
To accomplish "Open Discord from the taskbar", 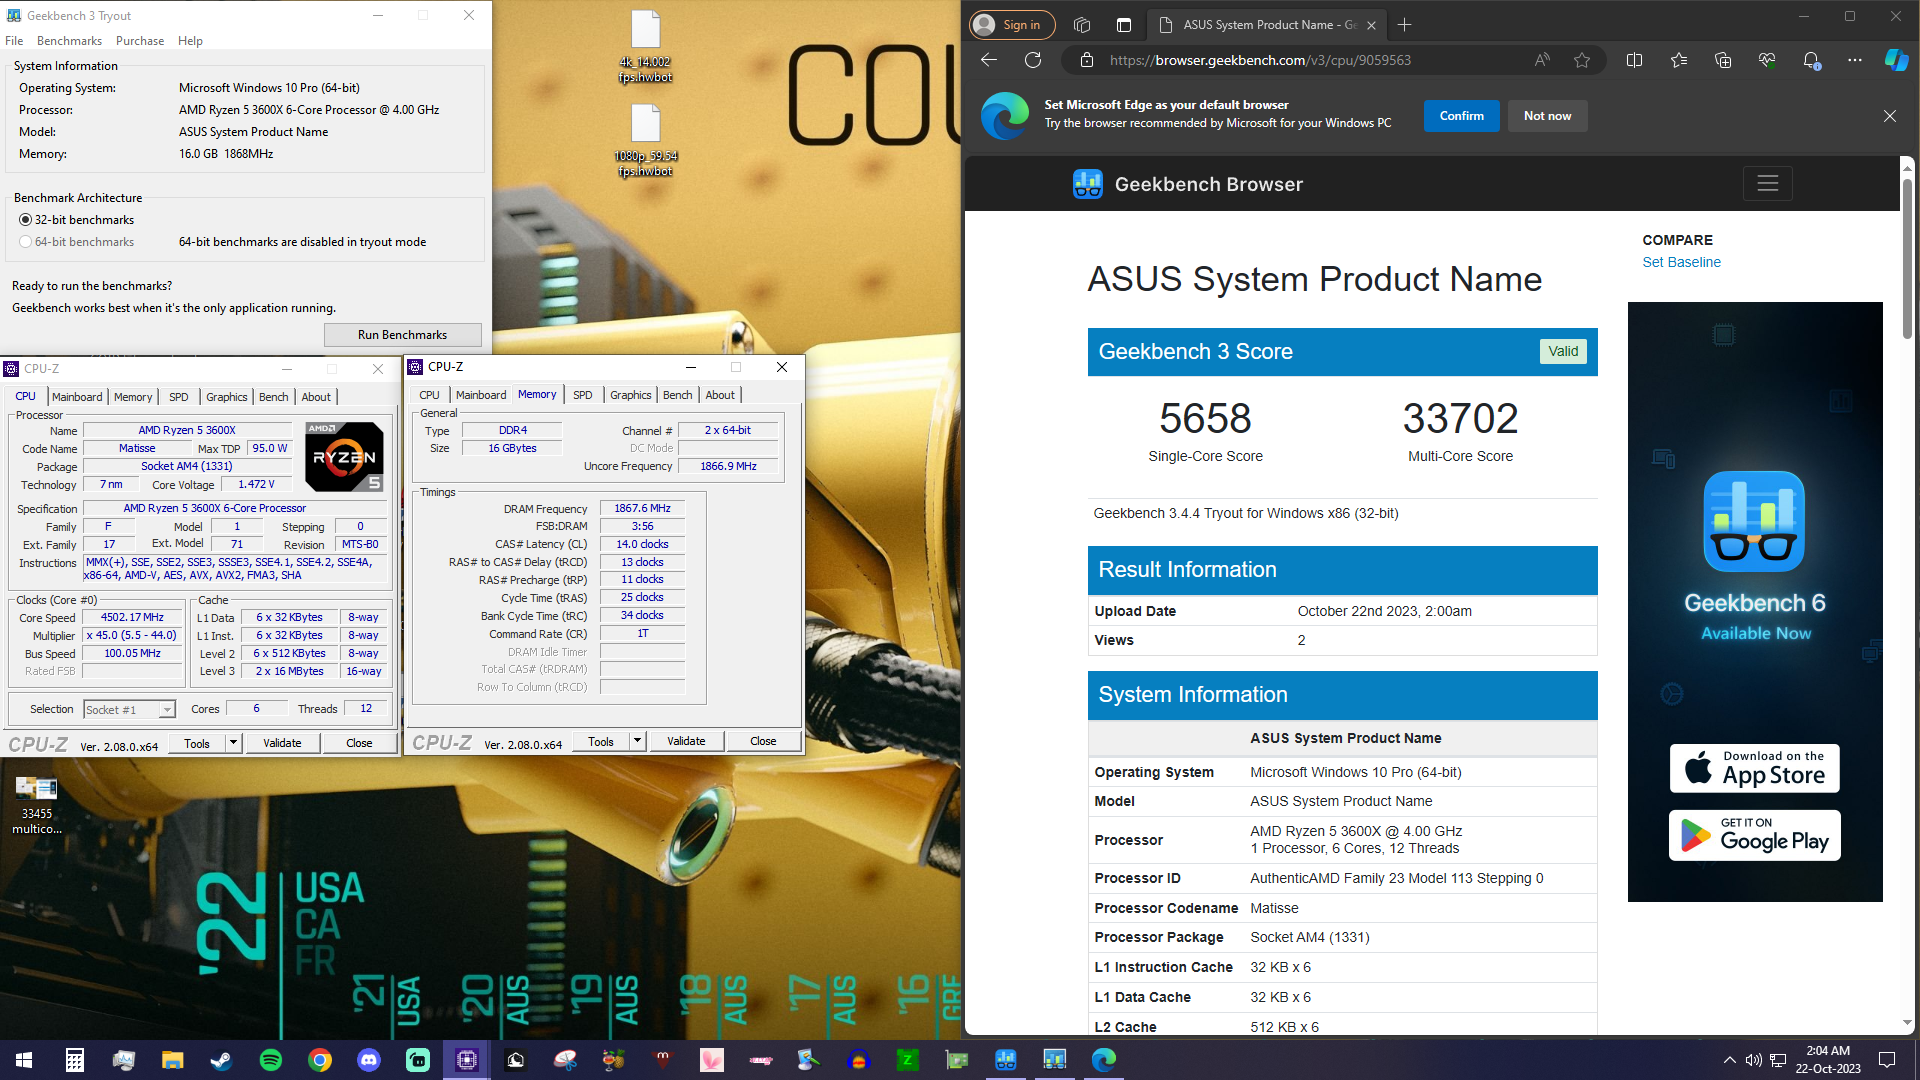I will pos(369,1060).
